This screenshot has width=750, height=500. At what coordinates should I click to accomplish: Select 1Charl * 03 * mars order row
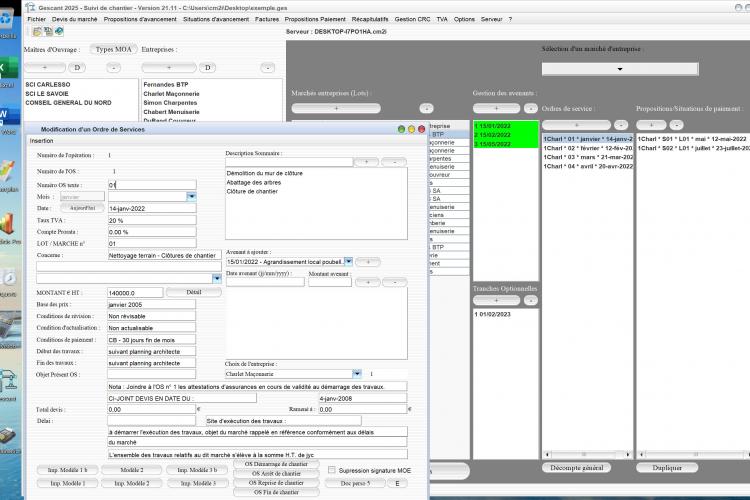tap(588, 157)
